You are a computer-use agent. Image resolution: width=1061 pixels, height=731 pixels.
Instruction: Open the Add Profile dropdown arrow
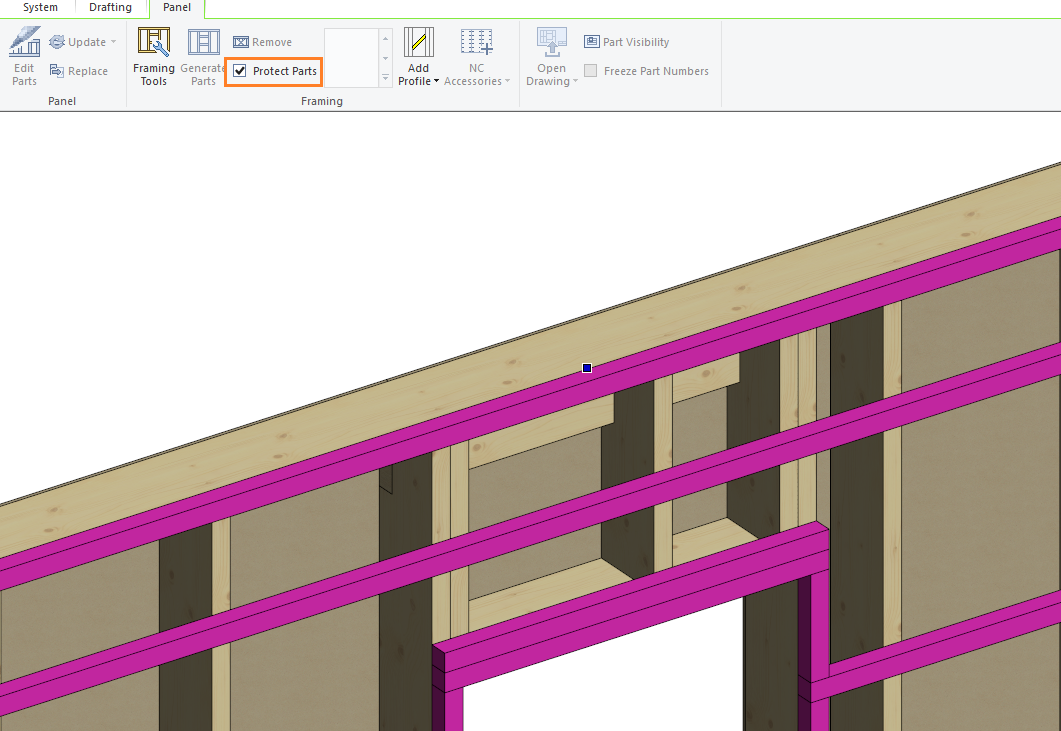[437, 82]
